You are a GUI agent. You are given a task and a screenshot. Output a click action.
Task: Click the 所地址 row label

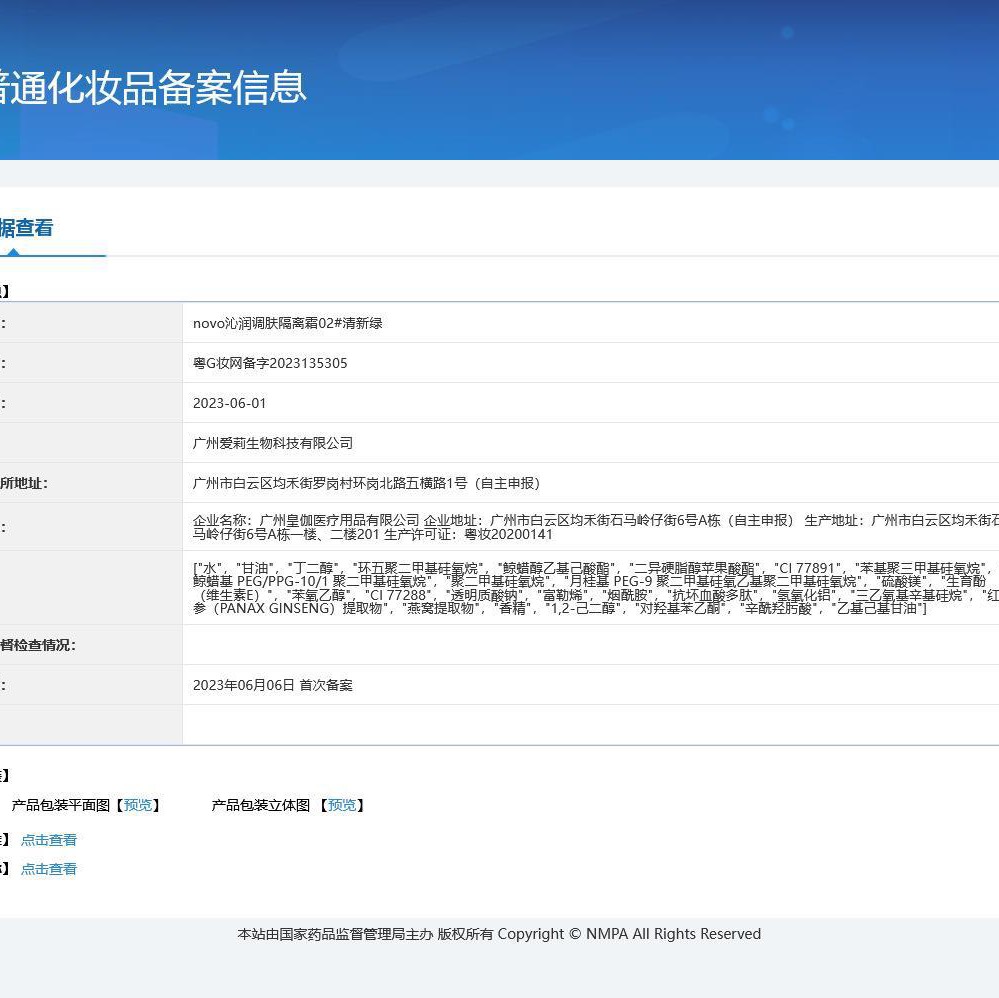24,483
